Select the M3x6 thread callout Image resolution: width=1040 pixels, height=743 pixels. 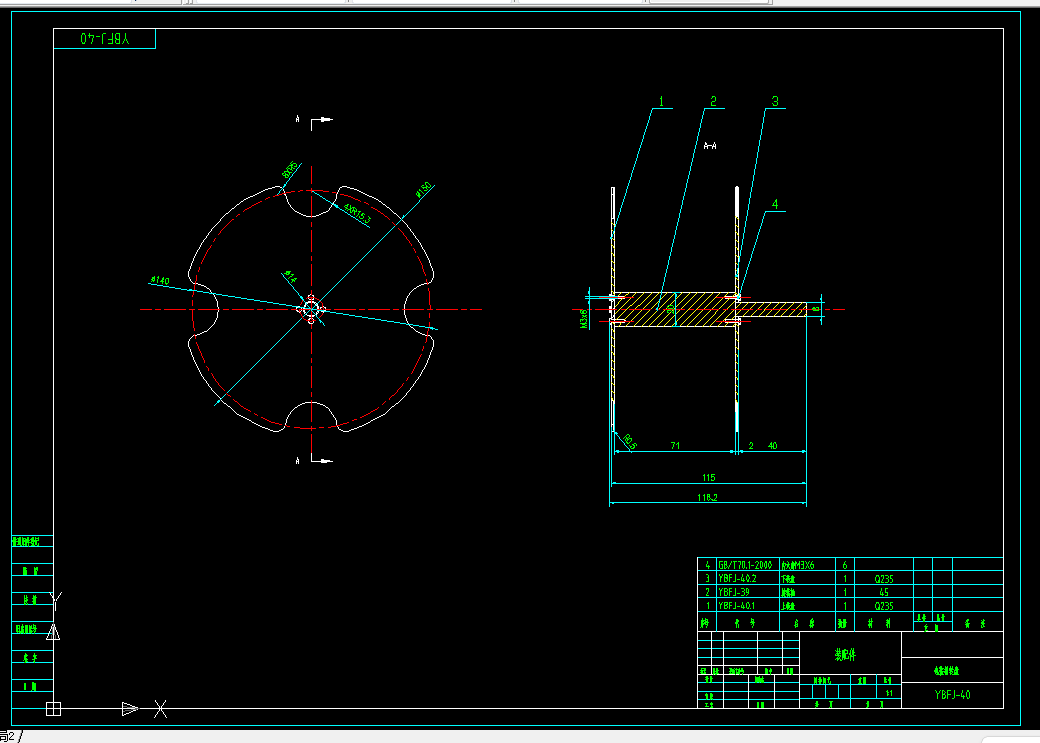coord(584,318)
